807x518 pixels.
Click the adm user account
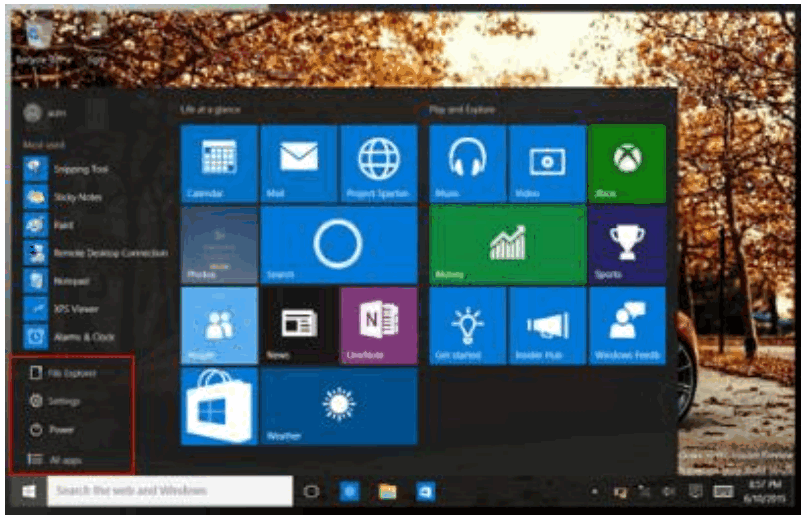click(45, 112)
